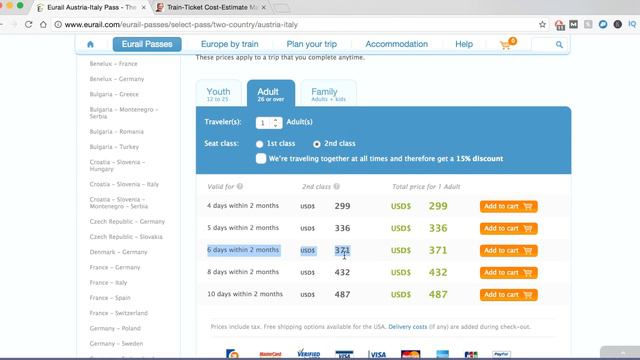The width and height of the screenshot is (640, 360).
Task: Switch to the Adult tab
Action: 271,94
